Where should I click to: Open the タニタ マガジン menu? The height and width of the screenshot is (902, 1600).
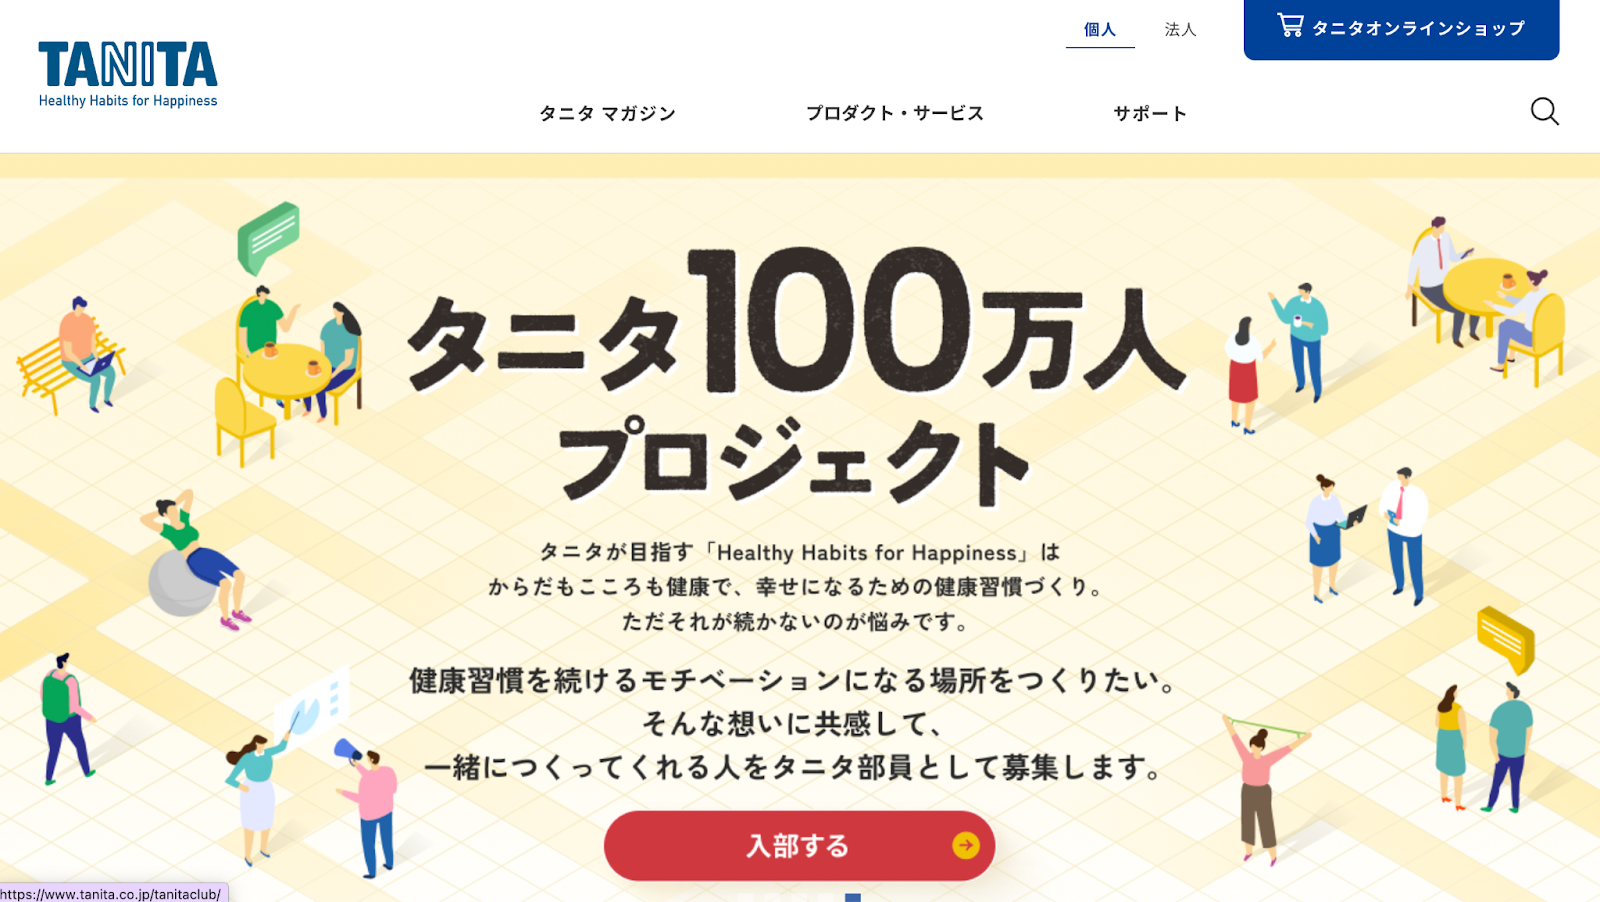607,113
